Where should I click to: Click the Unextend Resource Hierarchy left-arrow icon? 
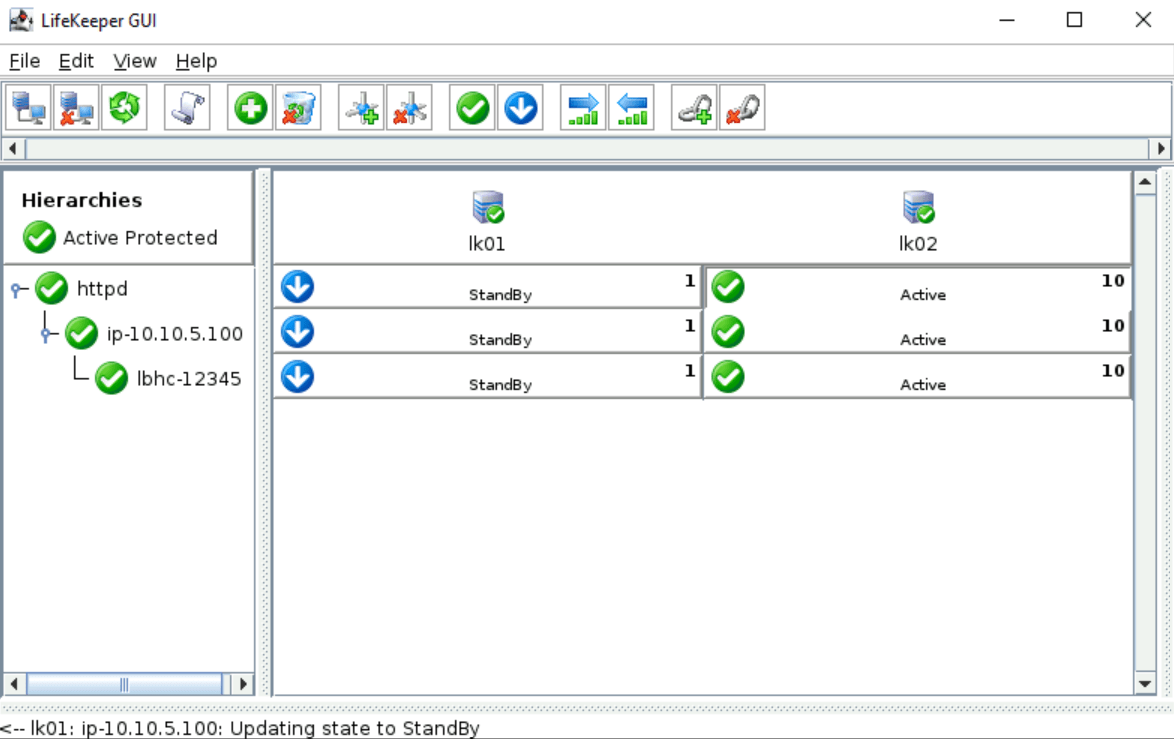pyautogui.click(x=631, y=109)
